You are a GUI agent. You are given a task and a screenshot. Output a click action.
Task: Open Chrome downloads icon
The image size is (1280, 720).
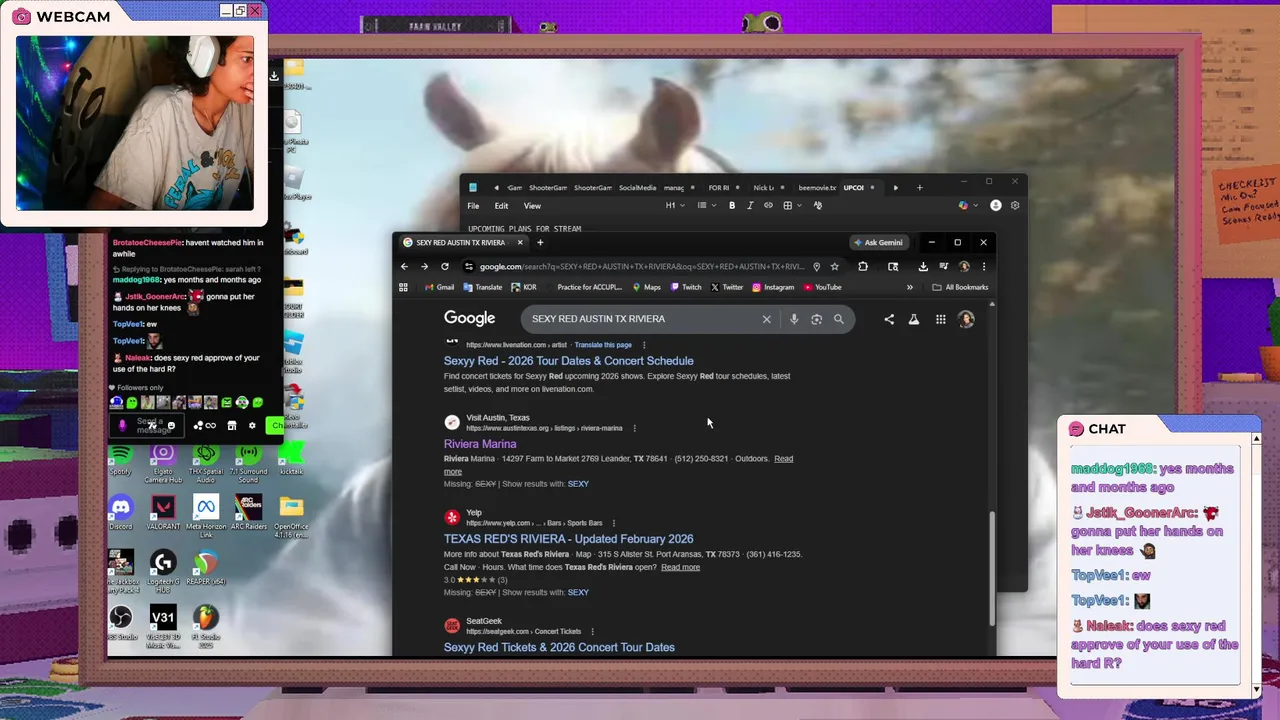(x=923, y=267)
